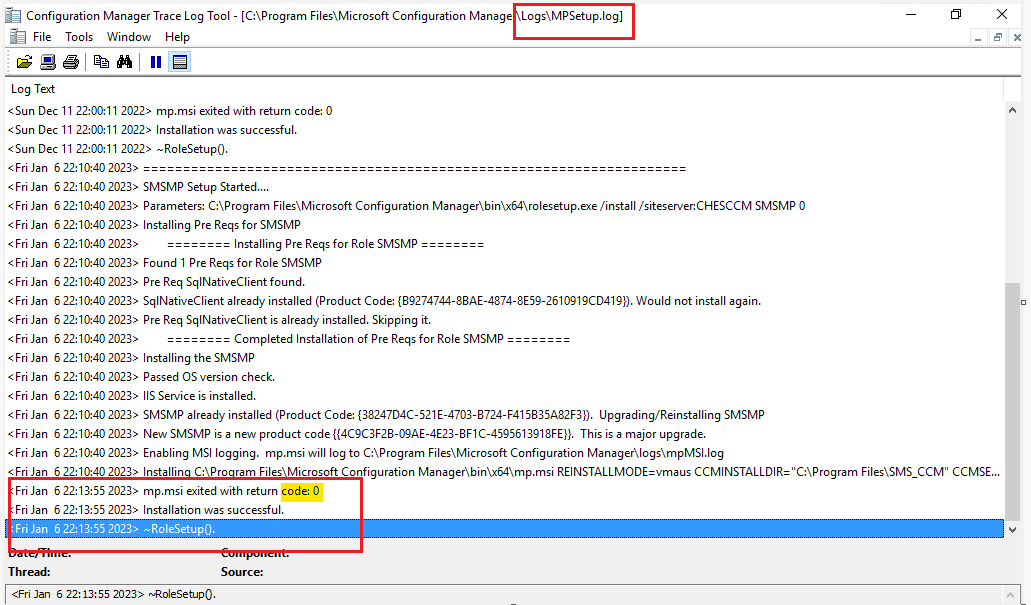
Task: Select the 'Installing C:\Program Files...mp.msi REINSTALLMODE' line
Action: [x=504, y=472]
